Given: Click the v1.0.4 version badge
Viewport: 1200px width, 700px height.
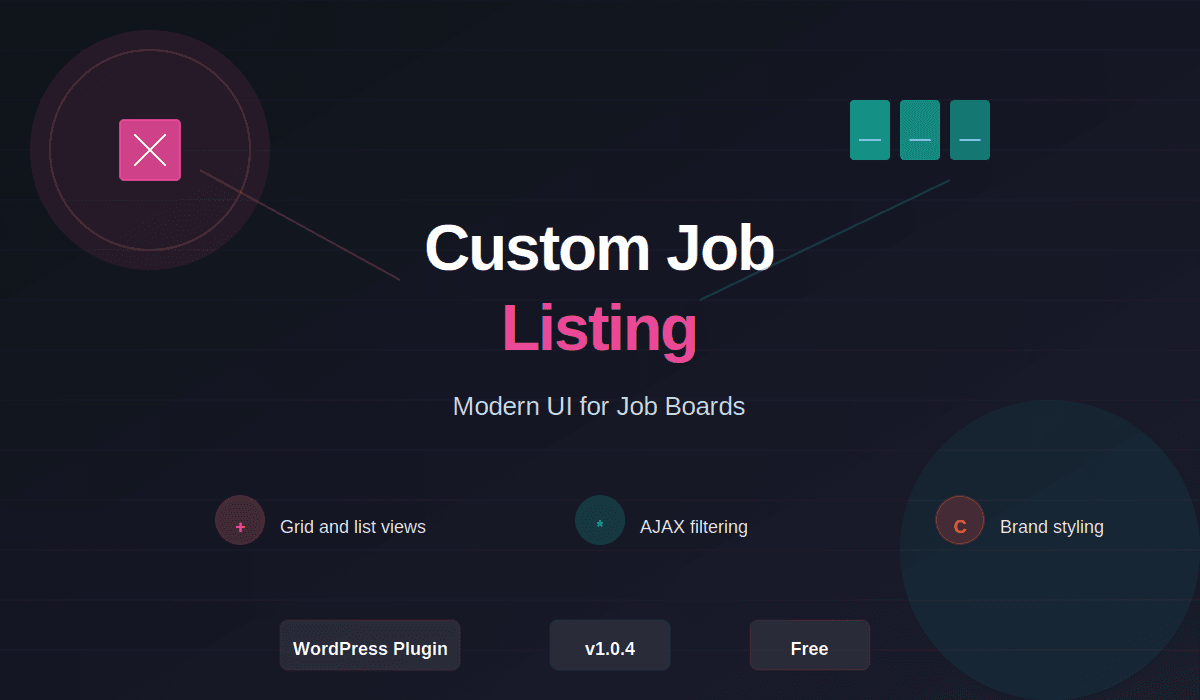Looking at the screenshot, I should pyautogui.click(x=610, y=645).
